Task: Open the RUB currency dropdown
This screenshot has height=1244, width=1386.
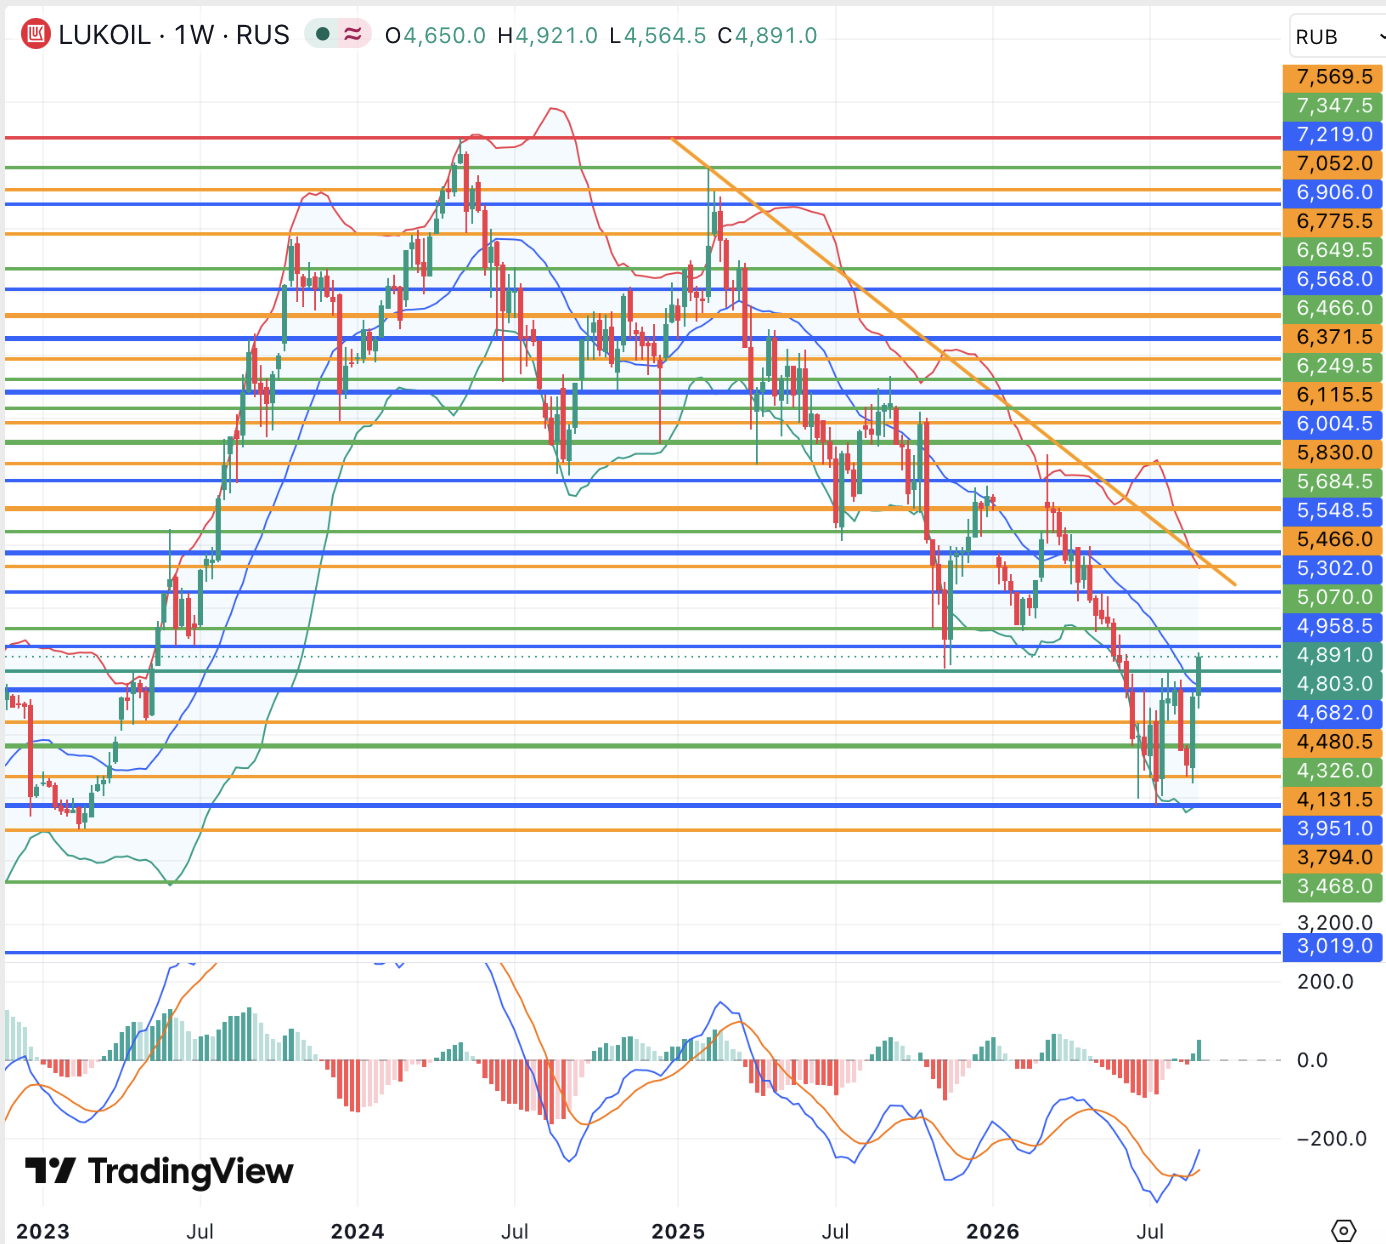Action: 1338,37
